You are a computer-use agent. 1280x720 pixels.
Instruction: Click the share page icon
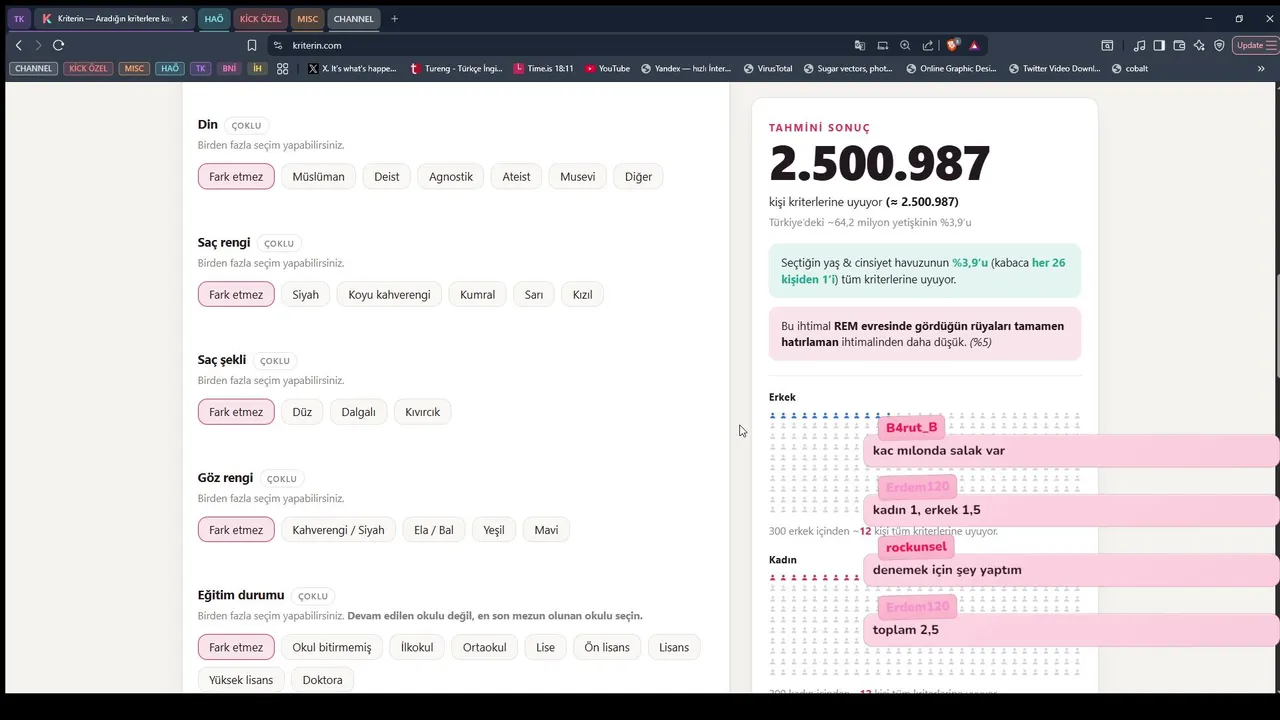click(x=928, y=45)
